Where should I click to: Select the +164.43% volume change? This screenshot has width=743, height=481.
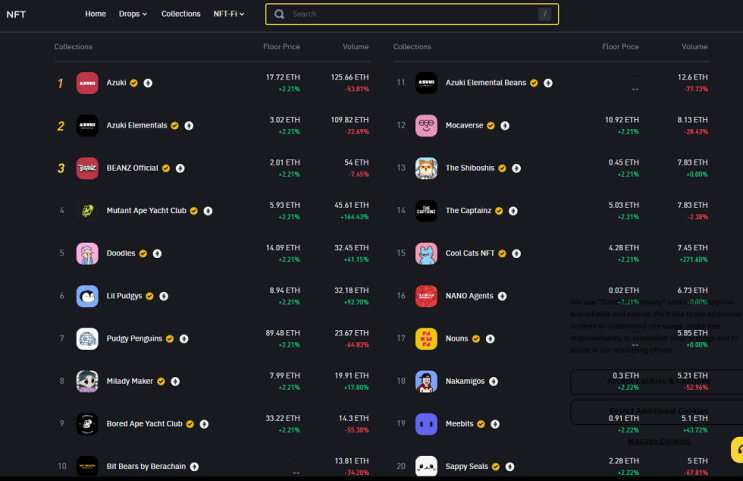(354, 217)
